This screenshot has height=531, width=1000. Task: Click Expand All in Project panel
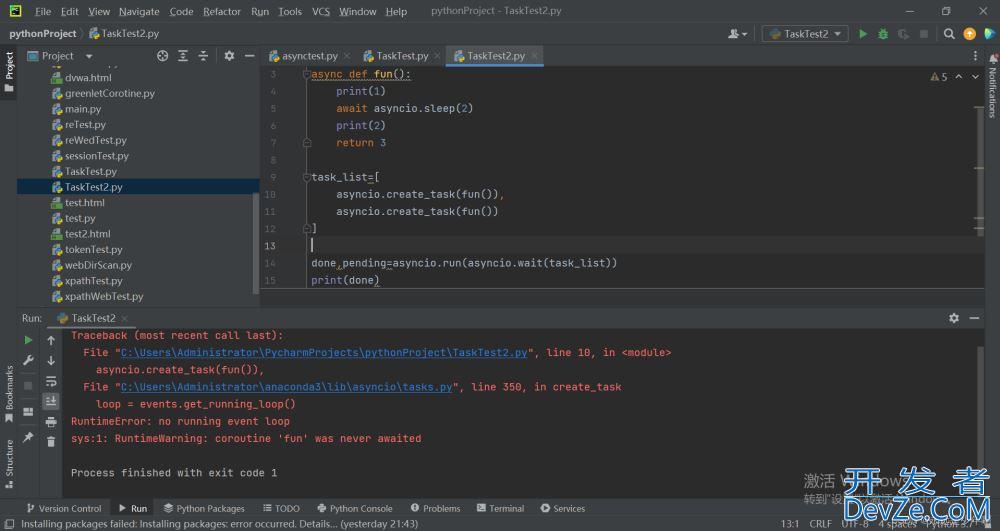[x=183, y=56]
